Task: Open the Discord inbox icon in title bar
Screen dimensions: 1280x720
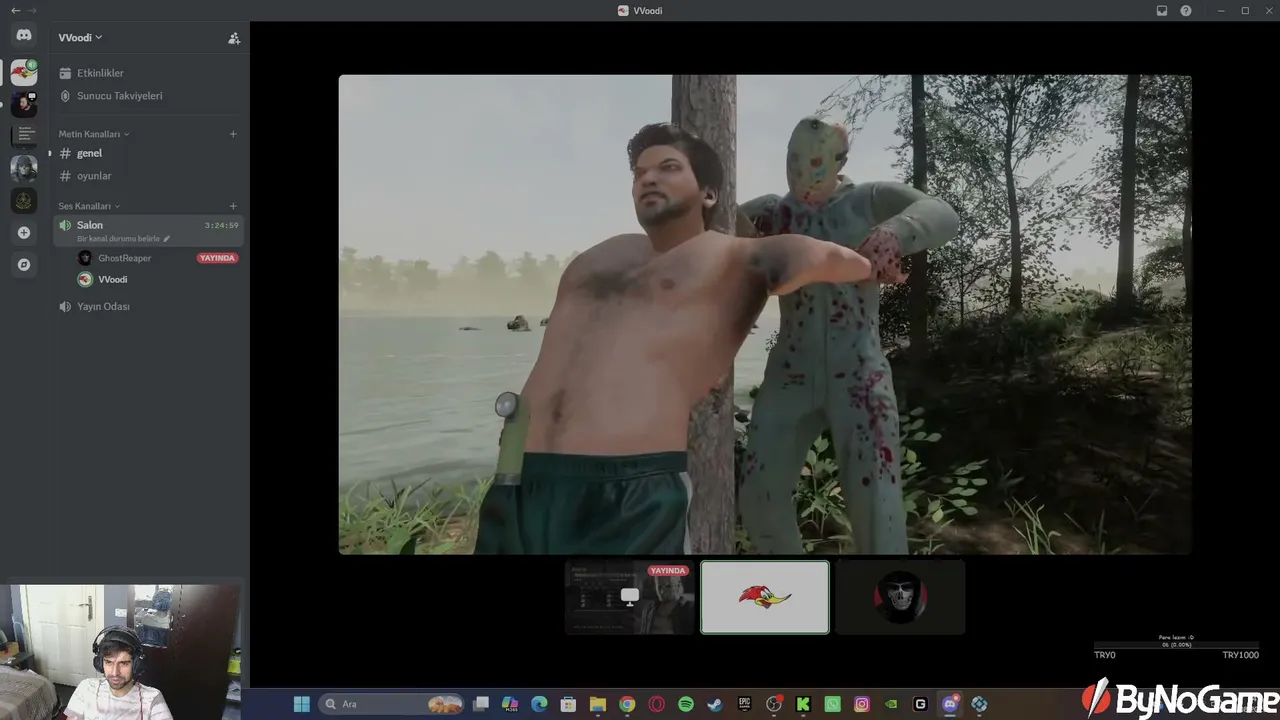Action: pyautogui.click(x=1162, y=10)
